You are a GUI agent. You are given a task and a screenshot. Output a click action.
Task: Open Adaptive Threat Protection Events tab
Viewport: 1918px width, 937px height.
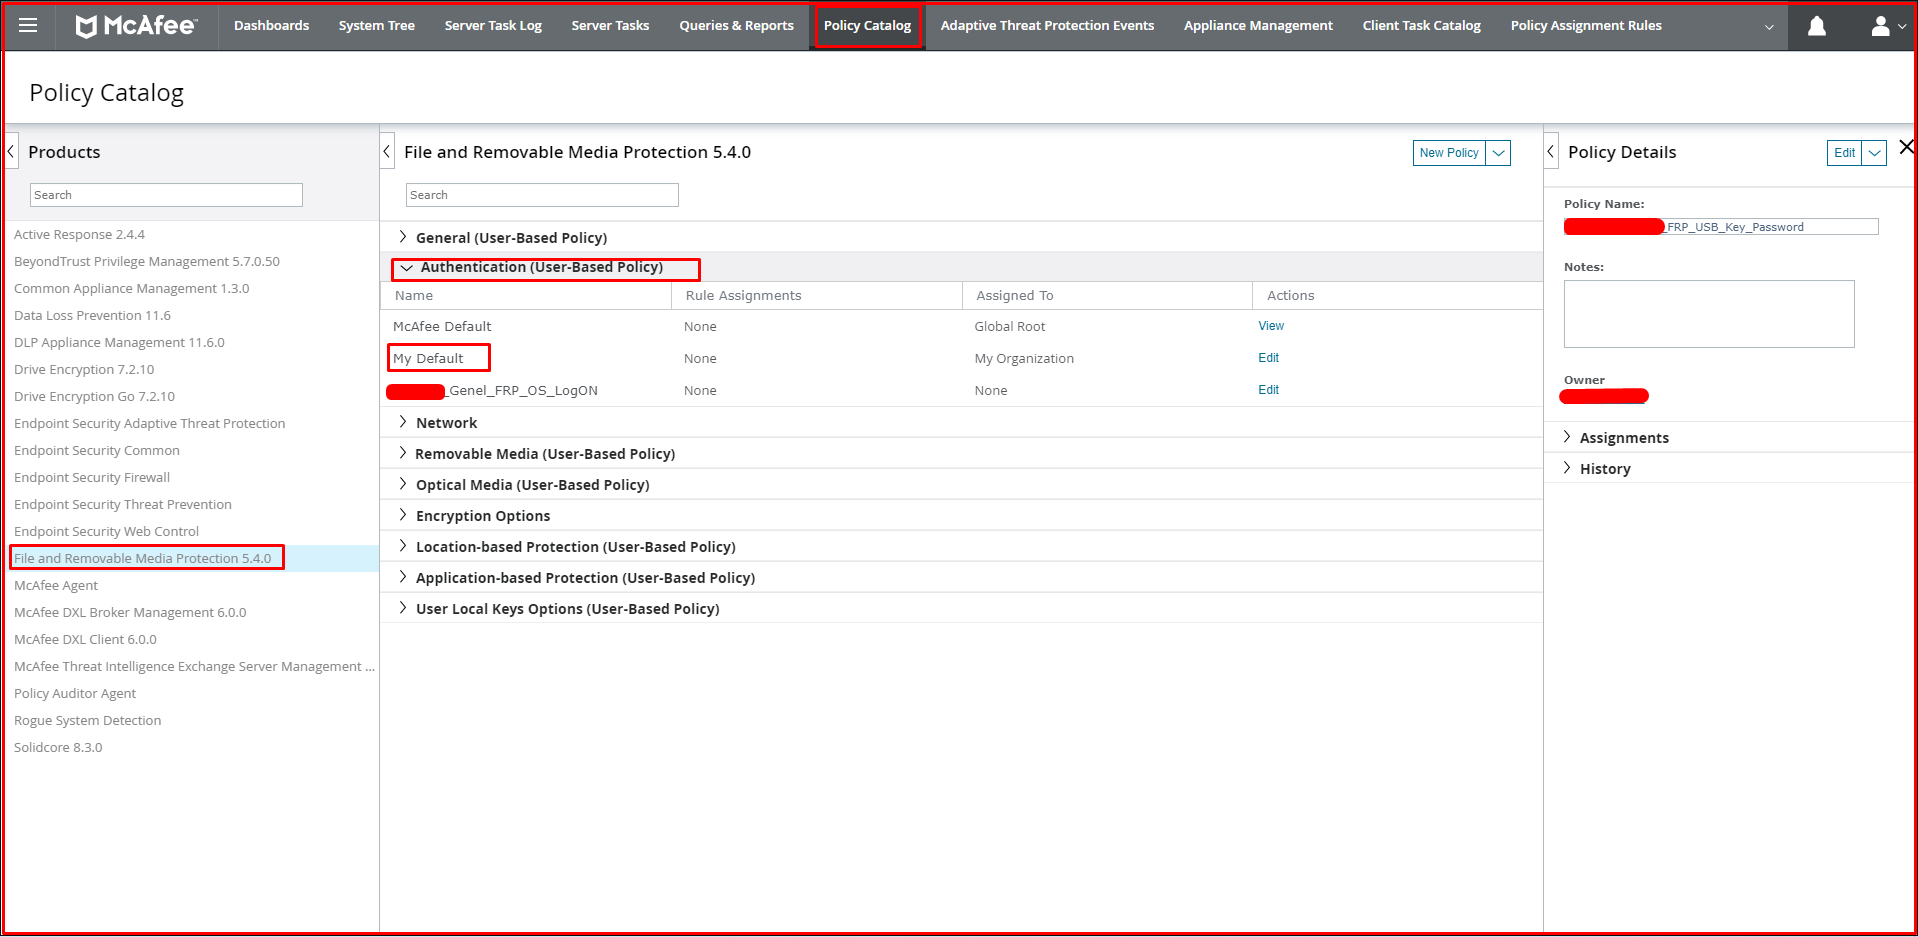tap(1047, 26)
